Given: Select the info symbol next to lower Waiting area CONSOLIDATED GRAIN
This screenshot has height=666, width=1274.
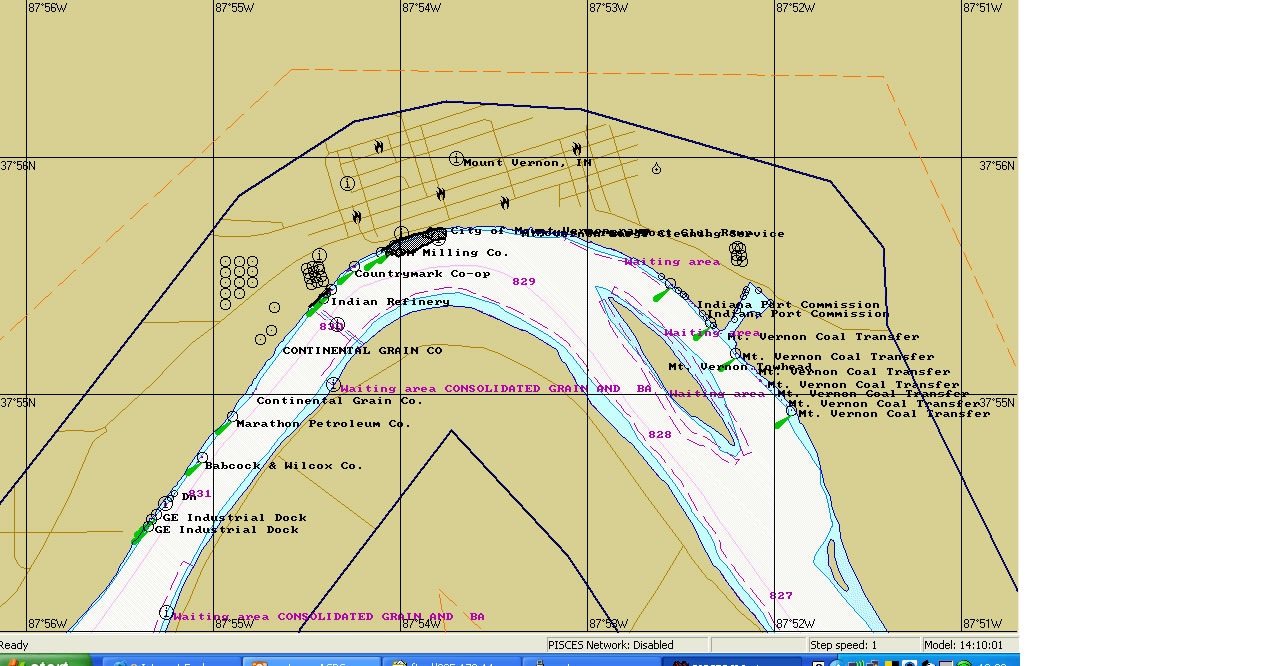Looking at the screenshot, I should tap(166, 612).
